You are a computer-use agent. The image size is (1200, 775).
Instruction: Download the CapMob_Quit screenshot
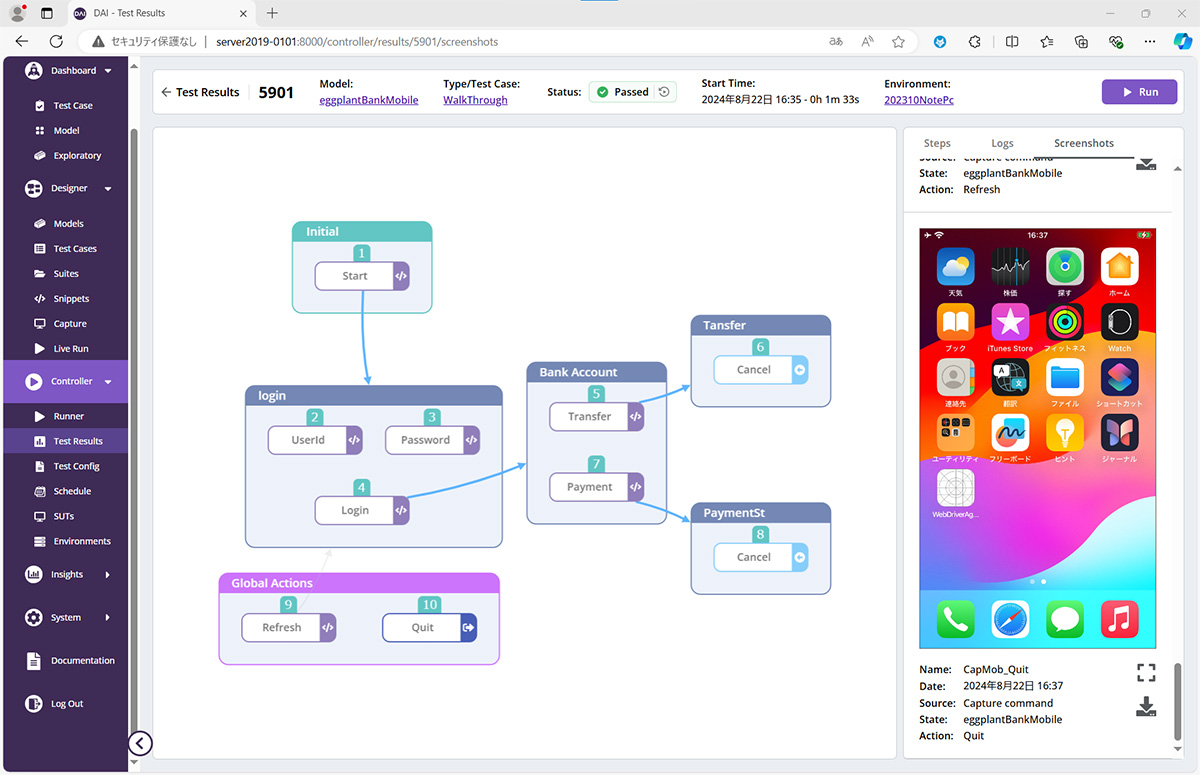(1146, 708)
